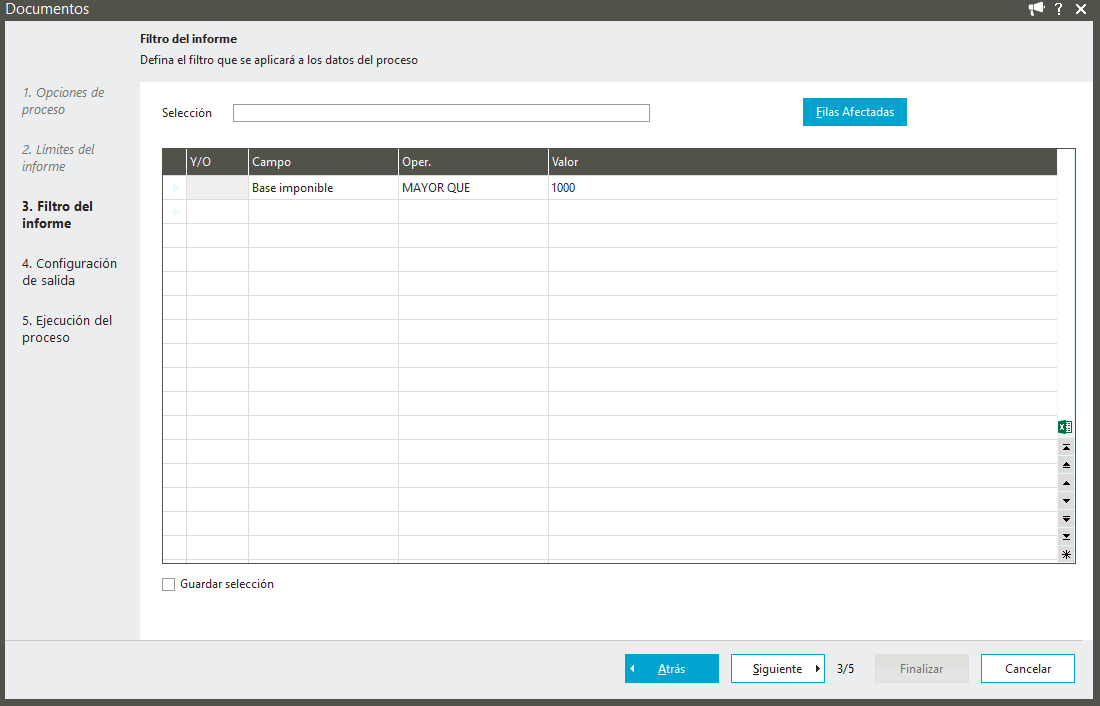Click the new-row asterisk marker
This screenshot has height=706, width=1100.
pyautogui.click(x=175, y=211)
